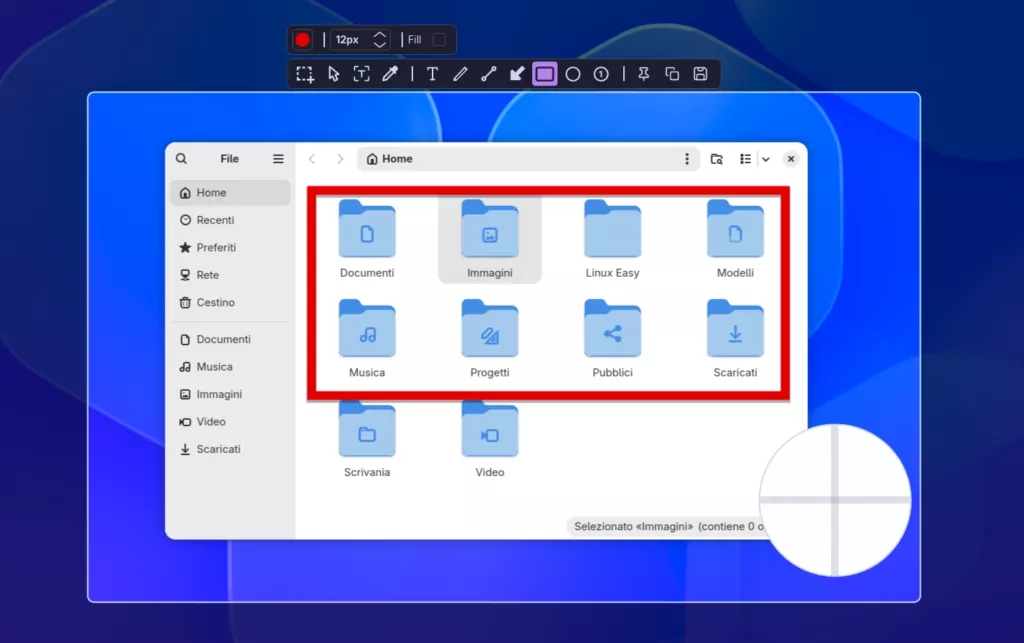This screenshot has width=1024, height=643.
Task: Open the three-dot menu in path bar
Action: point(686,159)
